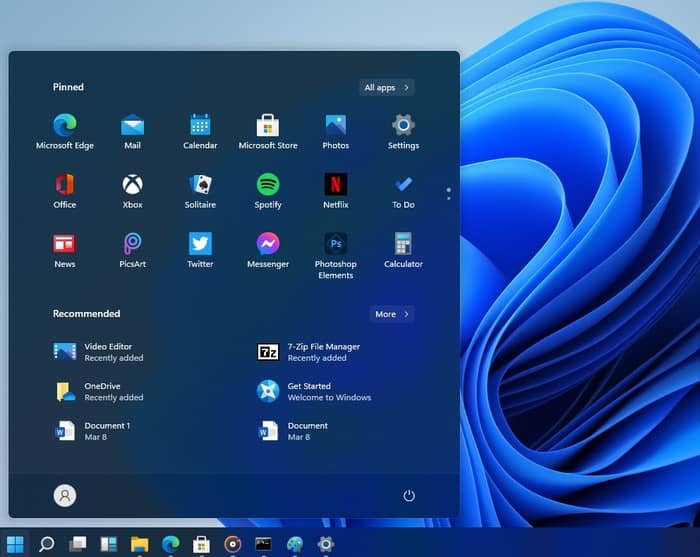Open the user account profile menu
The image size is (700, 557).
tap(65, 496)
